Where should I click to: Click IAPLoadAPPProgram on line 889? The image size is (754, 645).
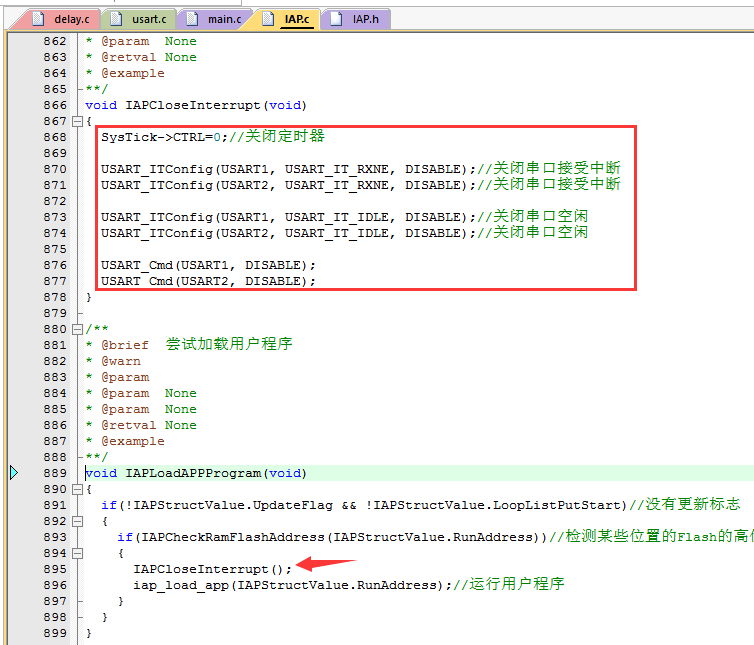point(193,473)
